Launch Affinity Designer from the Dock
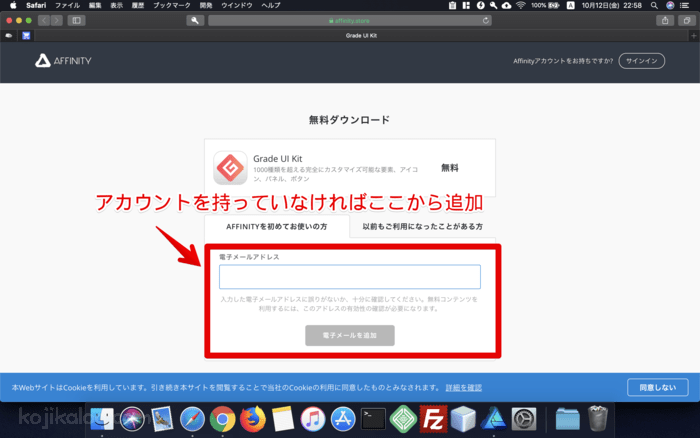This screenshot has height=438, width=700. point(494,419)
